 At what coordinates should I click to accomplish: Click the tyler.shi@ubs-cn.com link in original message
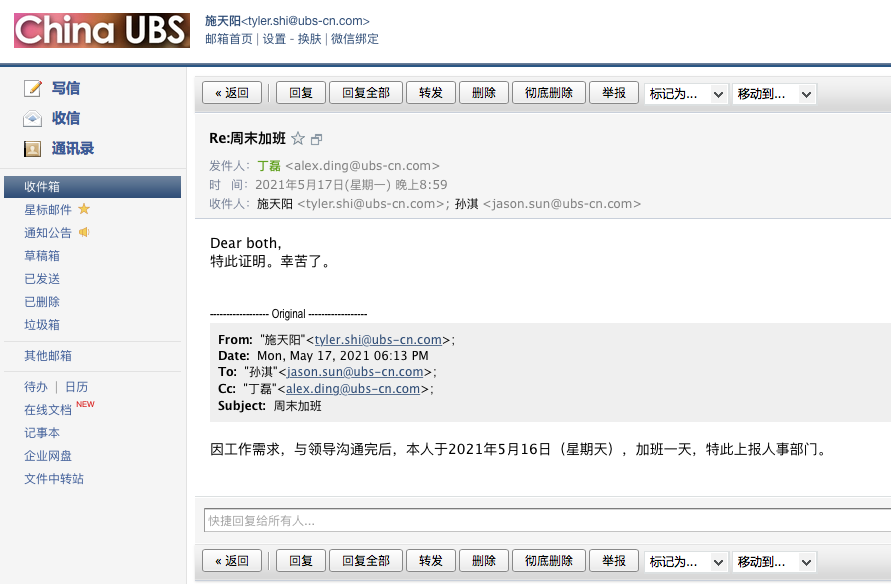[x=378, y=340]
